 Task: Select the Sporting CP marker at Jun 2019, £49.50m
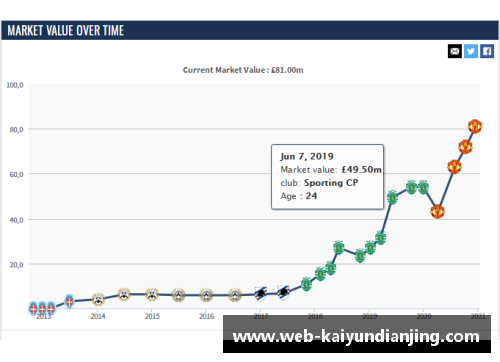[x=392, y=198]
